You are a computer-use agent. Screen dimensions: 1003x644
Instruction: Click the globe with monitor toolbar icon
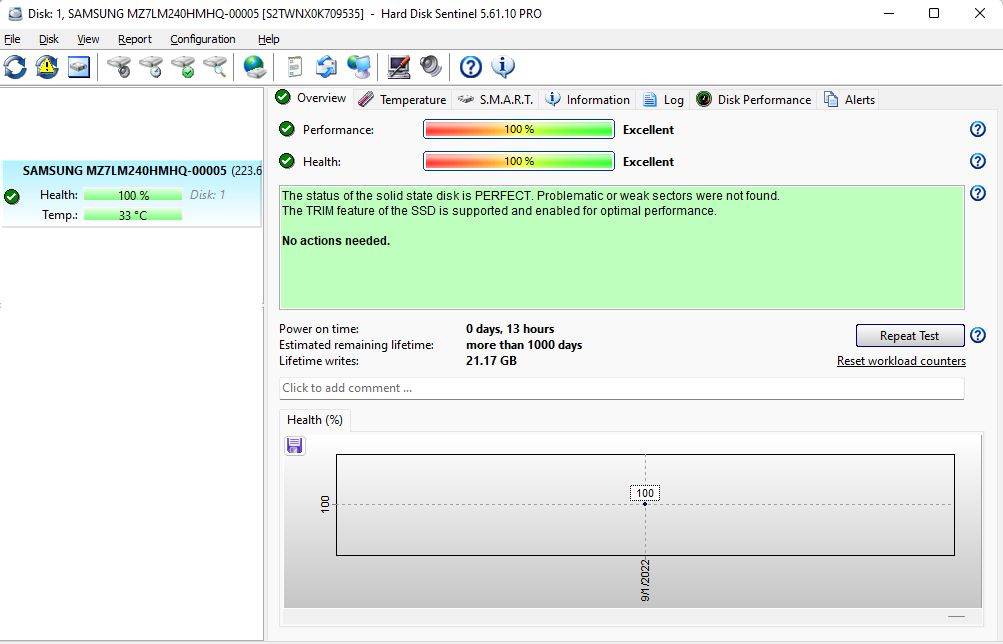tap(358, 67)
